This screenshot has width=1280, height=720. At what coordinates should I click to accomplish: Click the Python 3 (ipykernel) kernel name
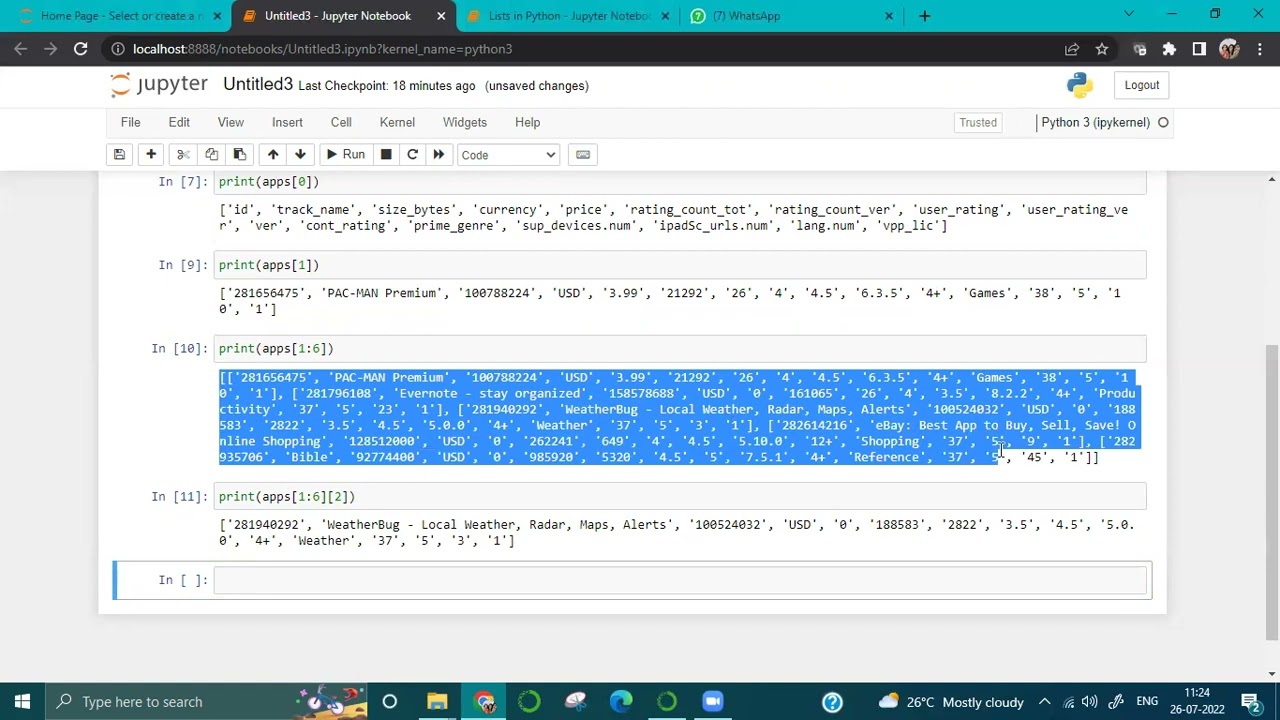pos(1095,122)
